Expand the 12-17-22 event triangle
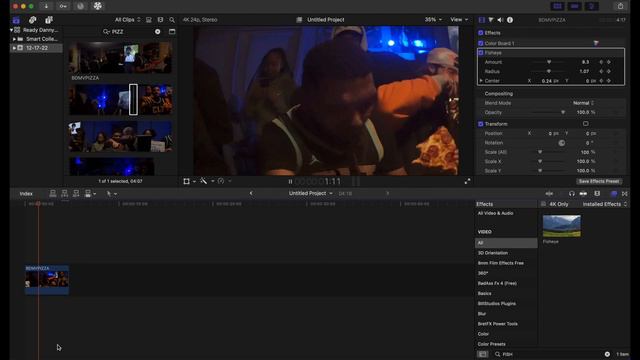640x360 pixels. (14, 48)
